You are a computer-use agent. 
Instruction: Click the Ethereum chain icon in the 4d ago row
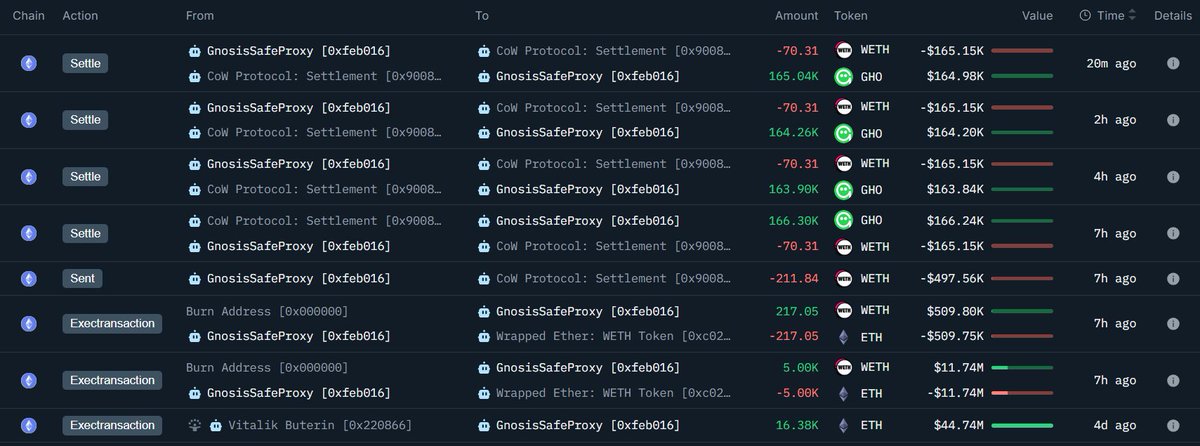click(29, 425)
